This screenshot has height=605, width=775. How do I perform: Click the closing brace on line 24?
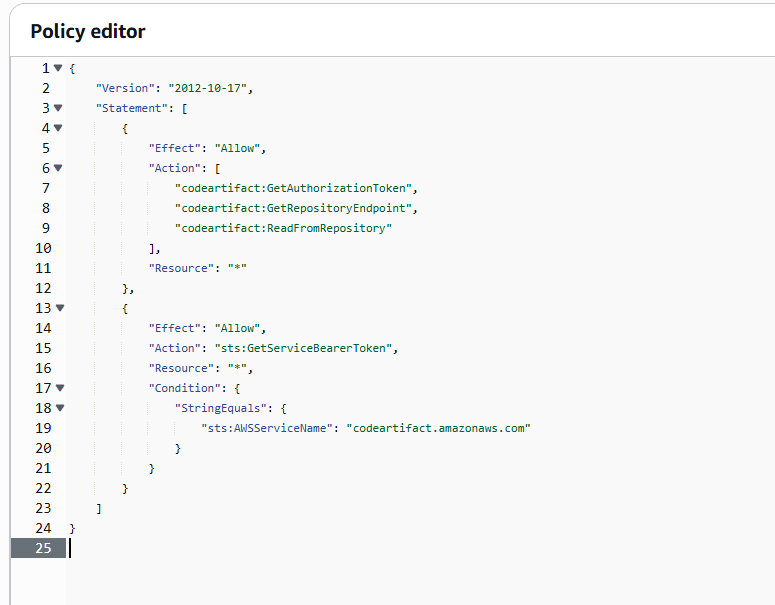pos(72,528)
